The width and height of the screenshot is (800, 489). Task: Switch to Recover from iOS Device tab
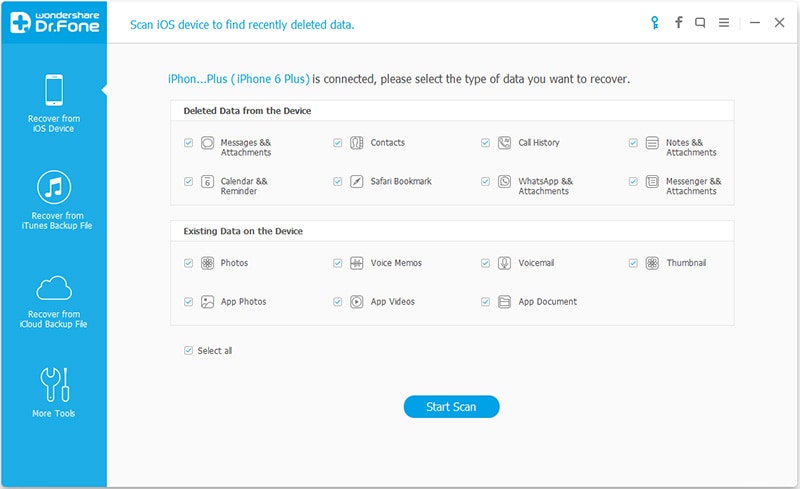pos(53,104)
